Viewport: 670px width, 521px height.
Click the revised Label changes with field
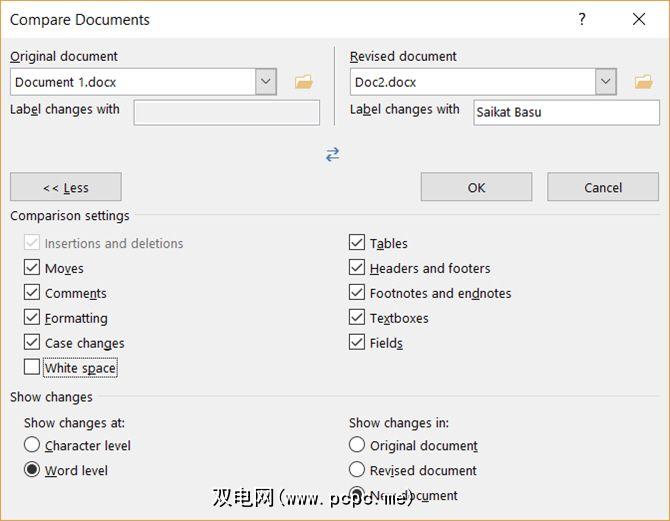point(566,112)
